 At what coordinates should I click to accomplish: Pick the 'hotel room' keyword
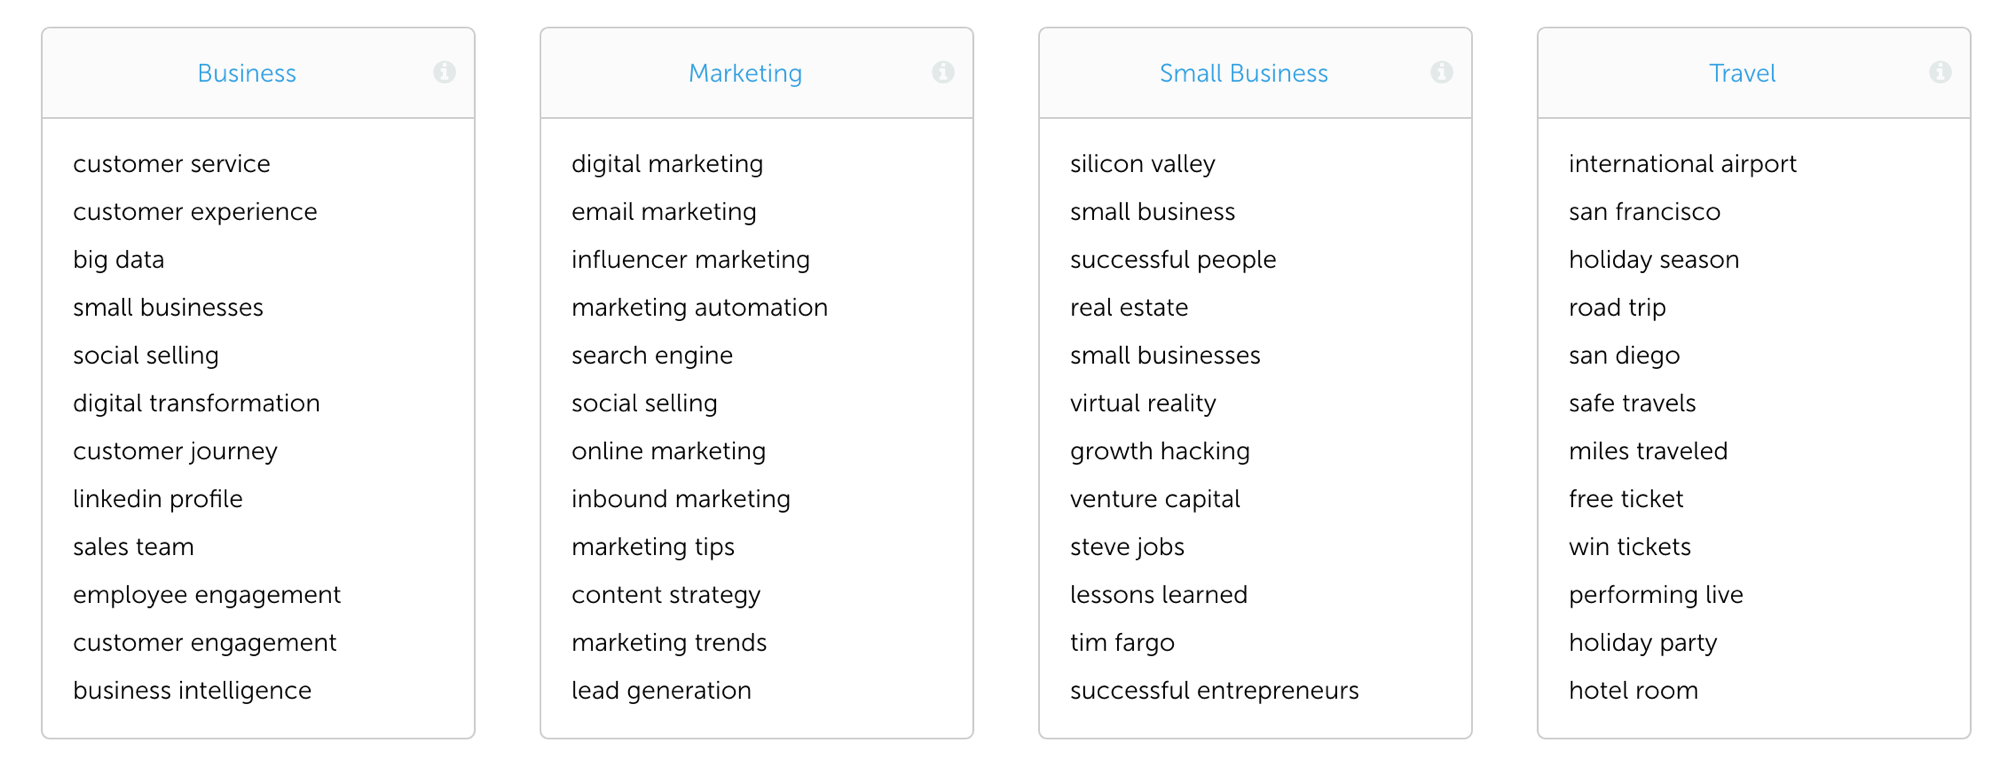tap(1633, 691)
